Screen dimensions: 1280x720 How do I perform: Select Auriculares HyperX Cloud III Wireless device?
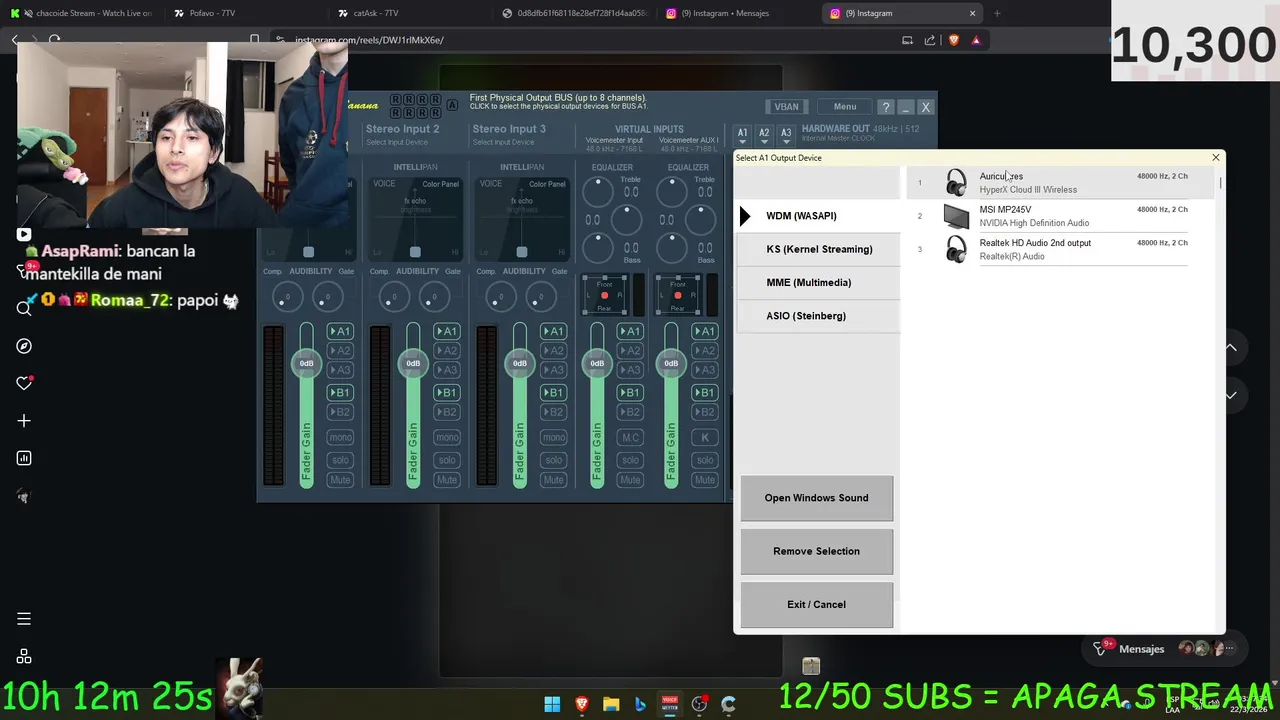1061,182
